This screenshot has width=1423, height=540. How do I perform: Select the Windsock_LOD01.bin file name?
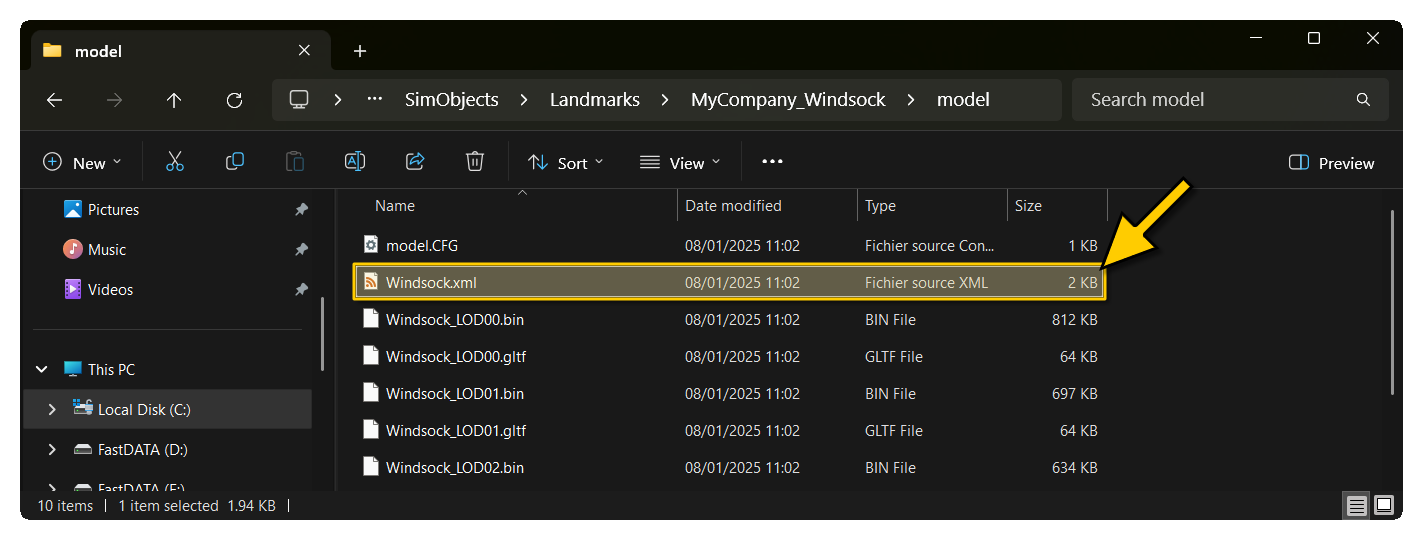[455, 394]
